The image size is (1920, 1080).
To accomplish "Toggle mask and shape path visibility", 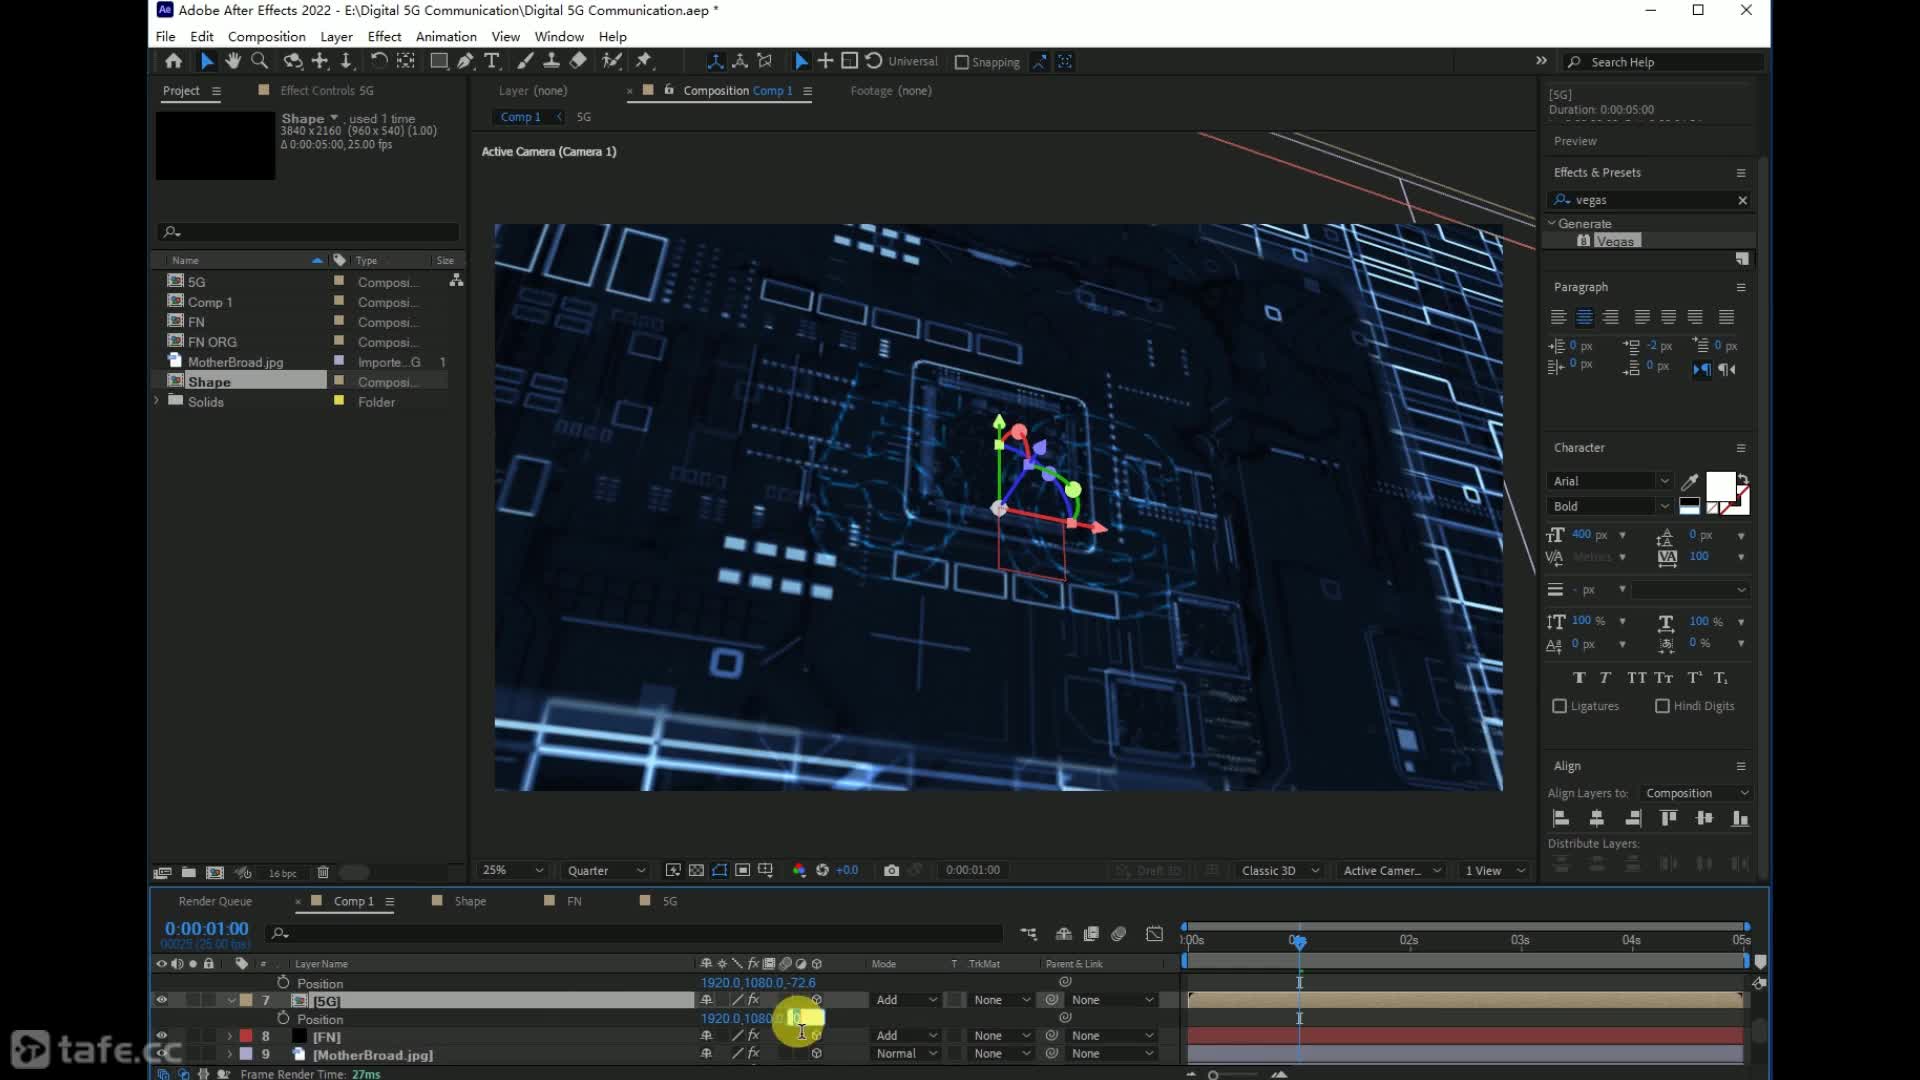I will [x=719, y=870].
